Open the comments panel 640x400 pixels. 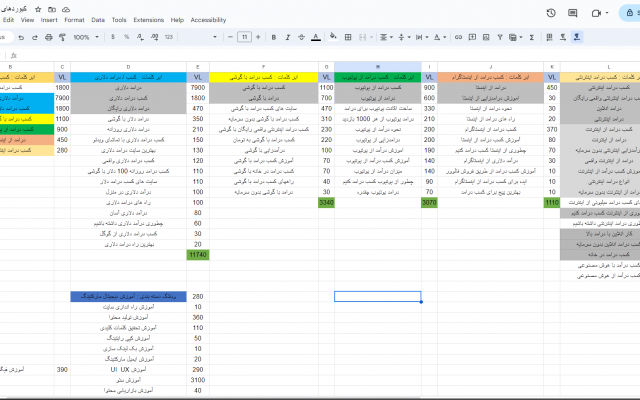tap(573, 13)
